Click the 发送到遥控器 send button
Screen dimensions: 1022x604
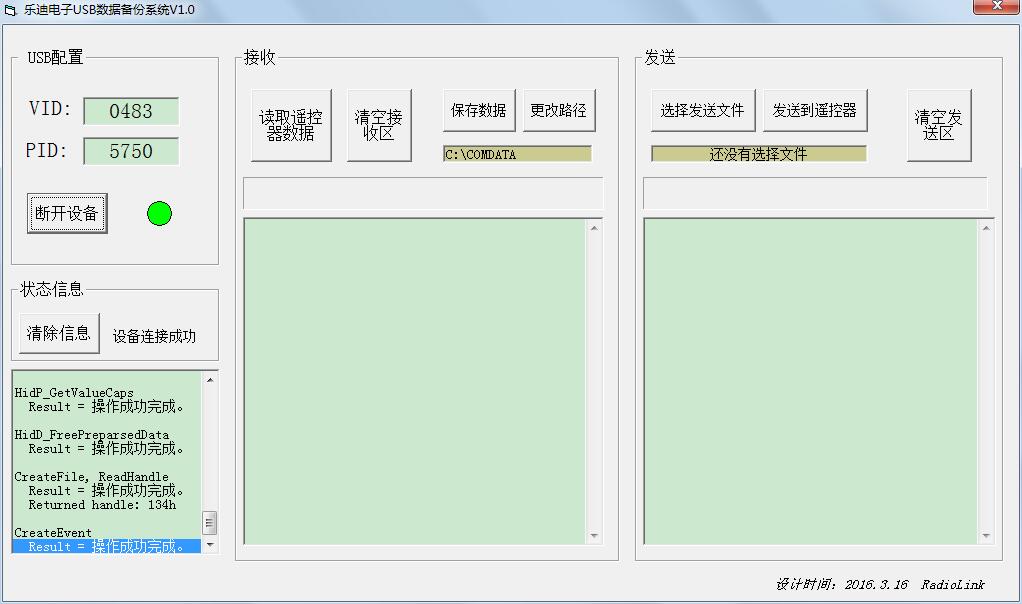[x=815, y=111]
